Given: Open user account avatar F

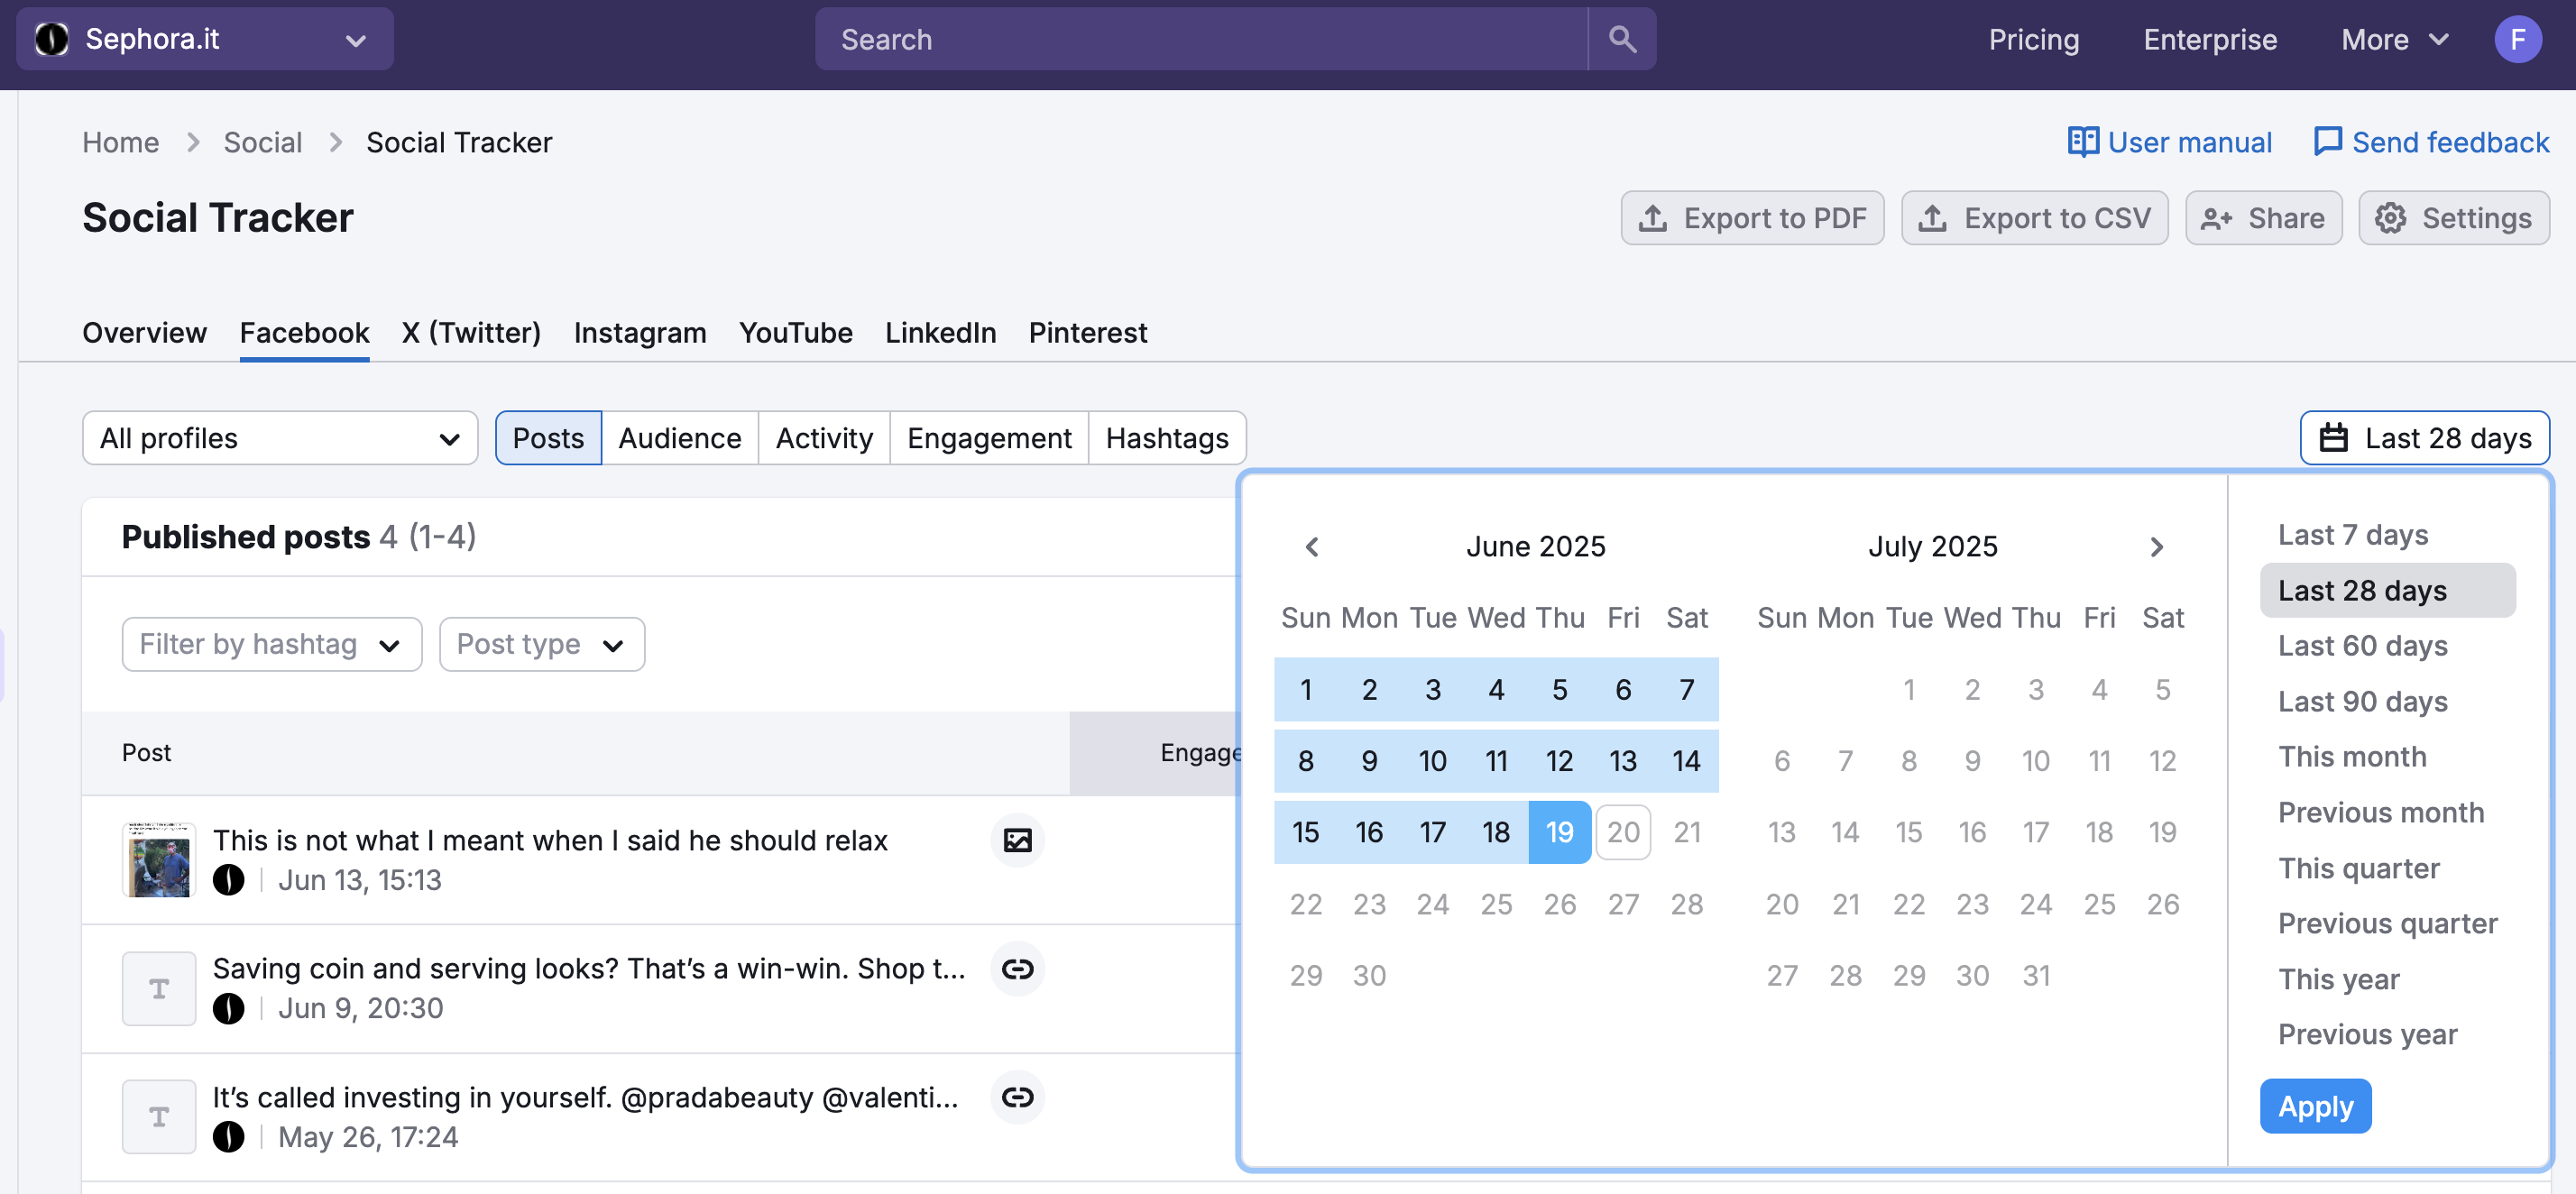Looking at the screenshot, I should pyautogui.click(x=2517, y=39).
